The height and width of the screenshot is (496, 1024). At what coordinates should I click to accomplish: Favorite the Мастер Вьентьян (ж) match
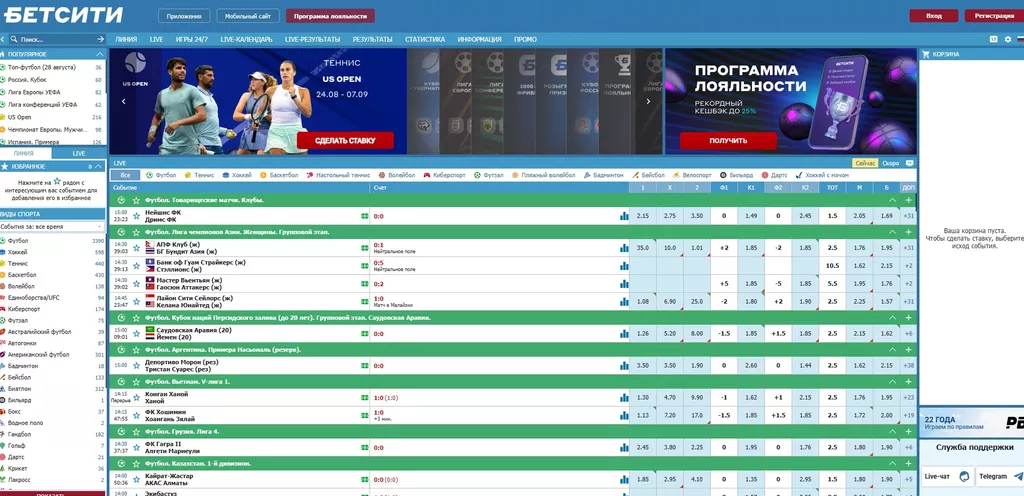(136, 284)
